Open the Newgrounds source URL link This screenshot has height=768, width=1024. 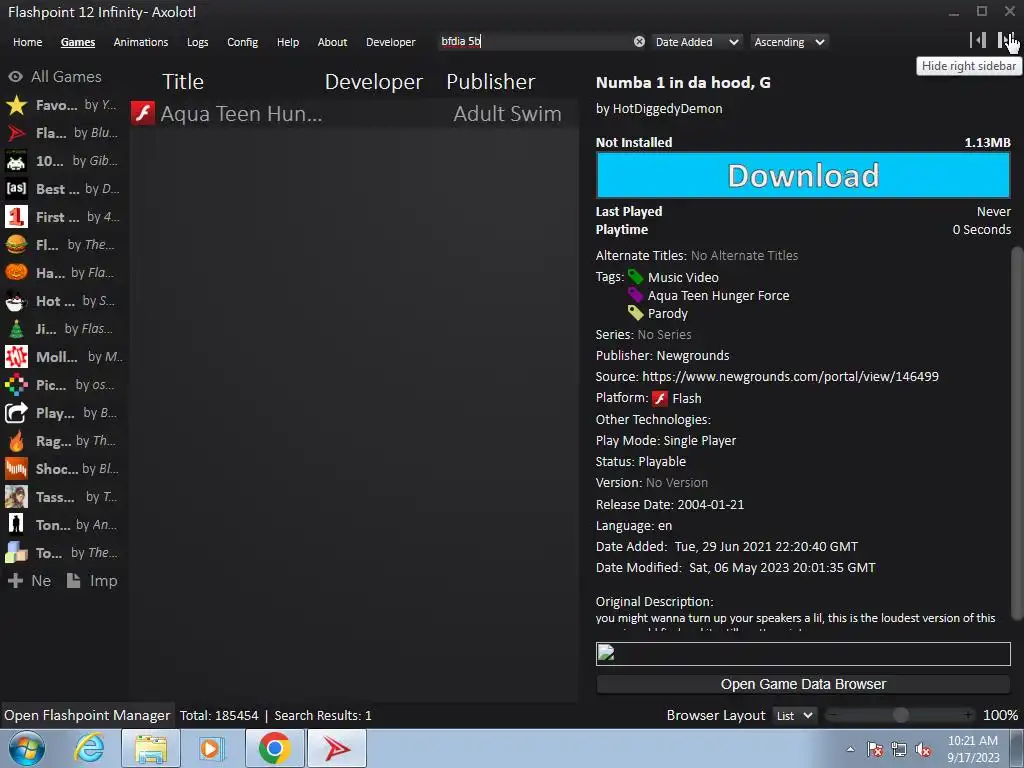790,377
